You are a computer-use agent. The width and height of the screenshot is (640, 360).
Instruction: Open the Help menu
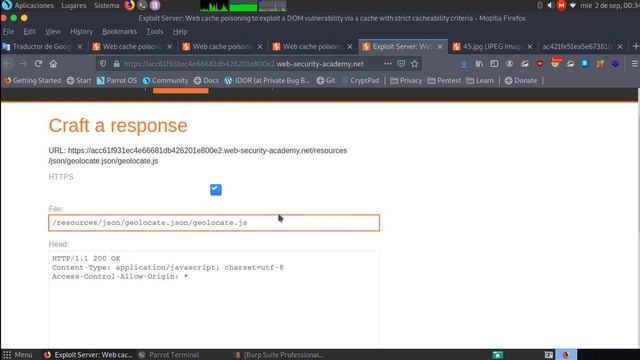coord(180,31)
